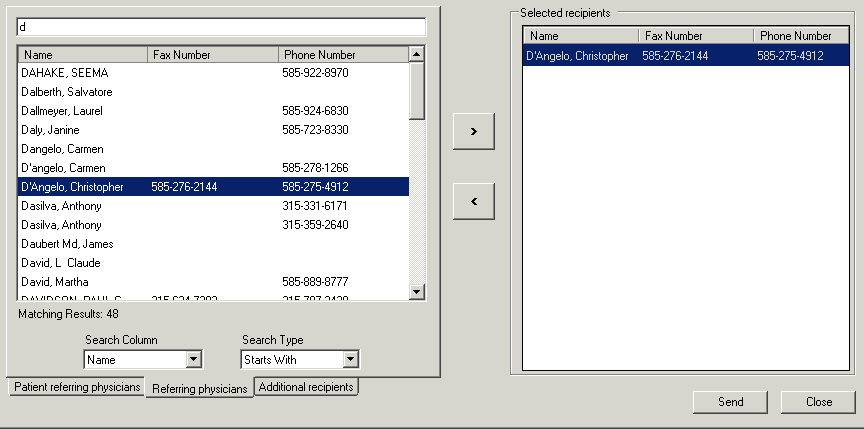Open the Search Type dropdown
This screenshot has height=429, width=864.
pyautogui.click(x=350, y=359)
